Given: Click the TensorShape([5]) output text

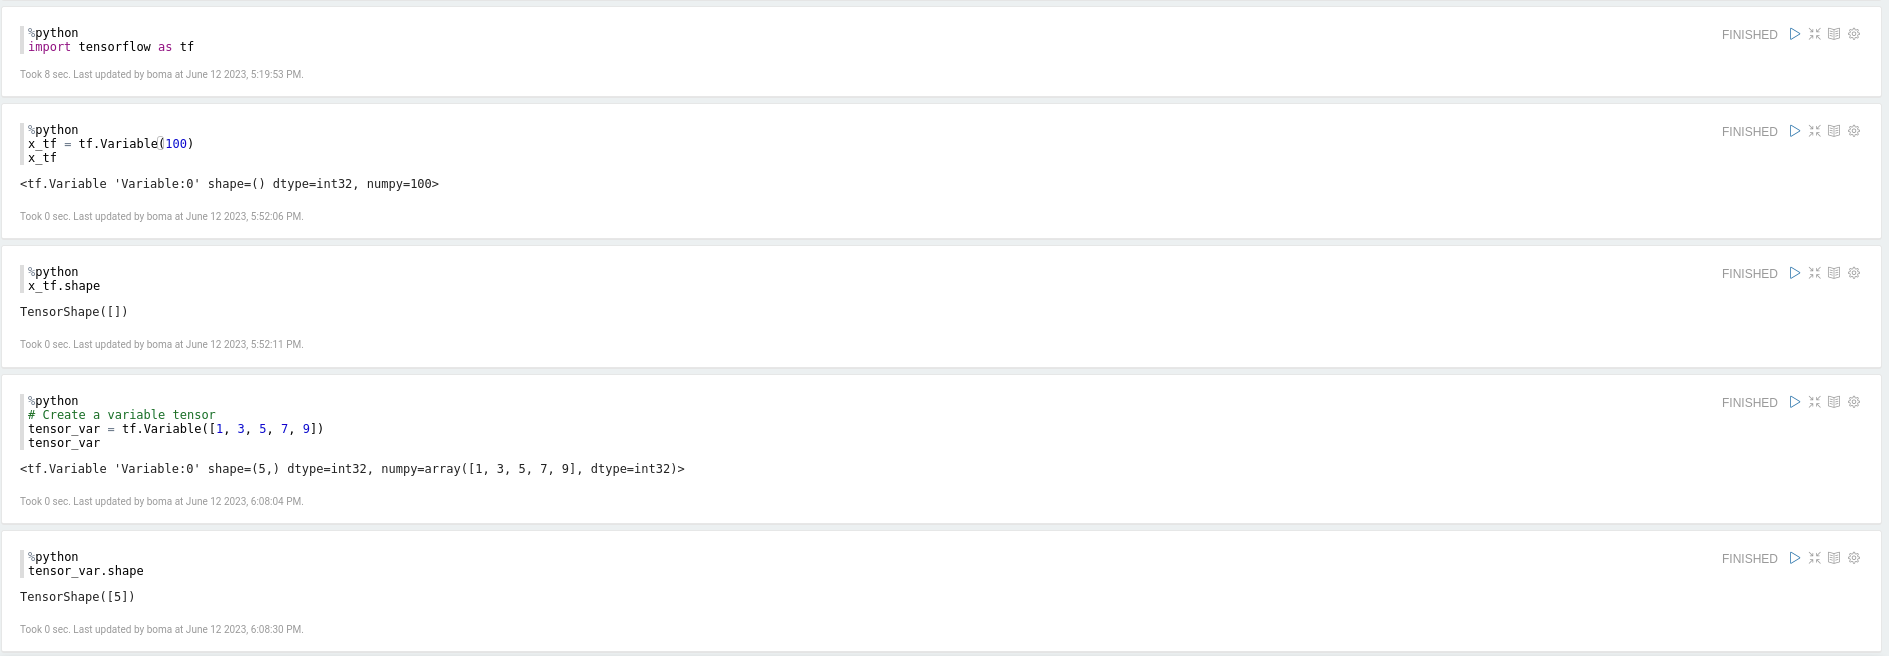Looking at the screenshot, I should 77,597.
